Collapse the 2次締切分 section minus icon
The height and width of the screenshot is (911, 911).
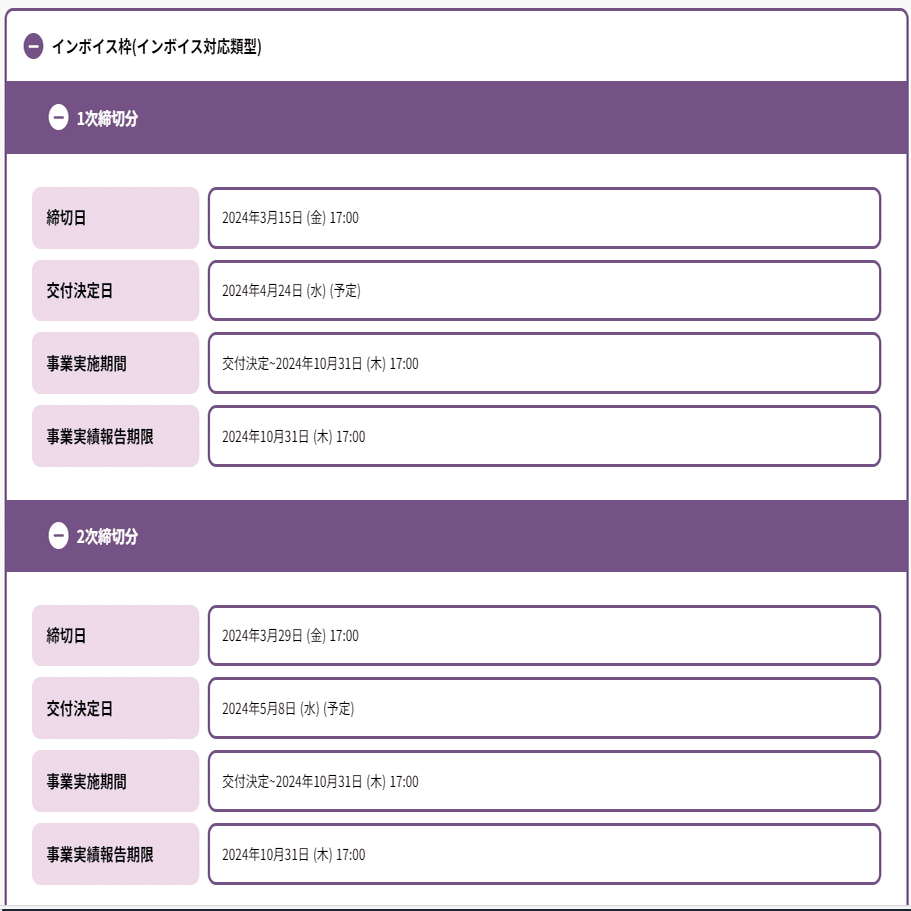58,536
